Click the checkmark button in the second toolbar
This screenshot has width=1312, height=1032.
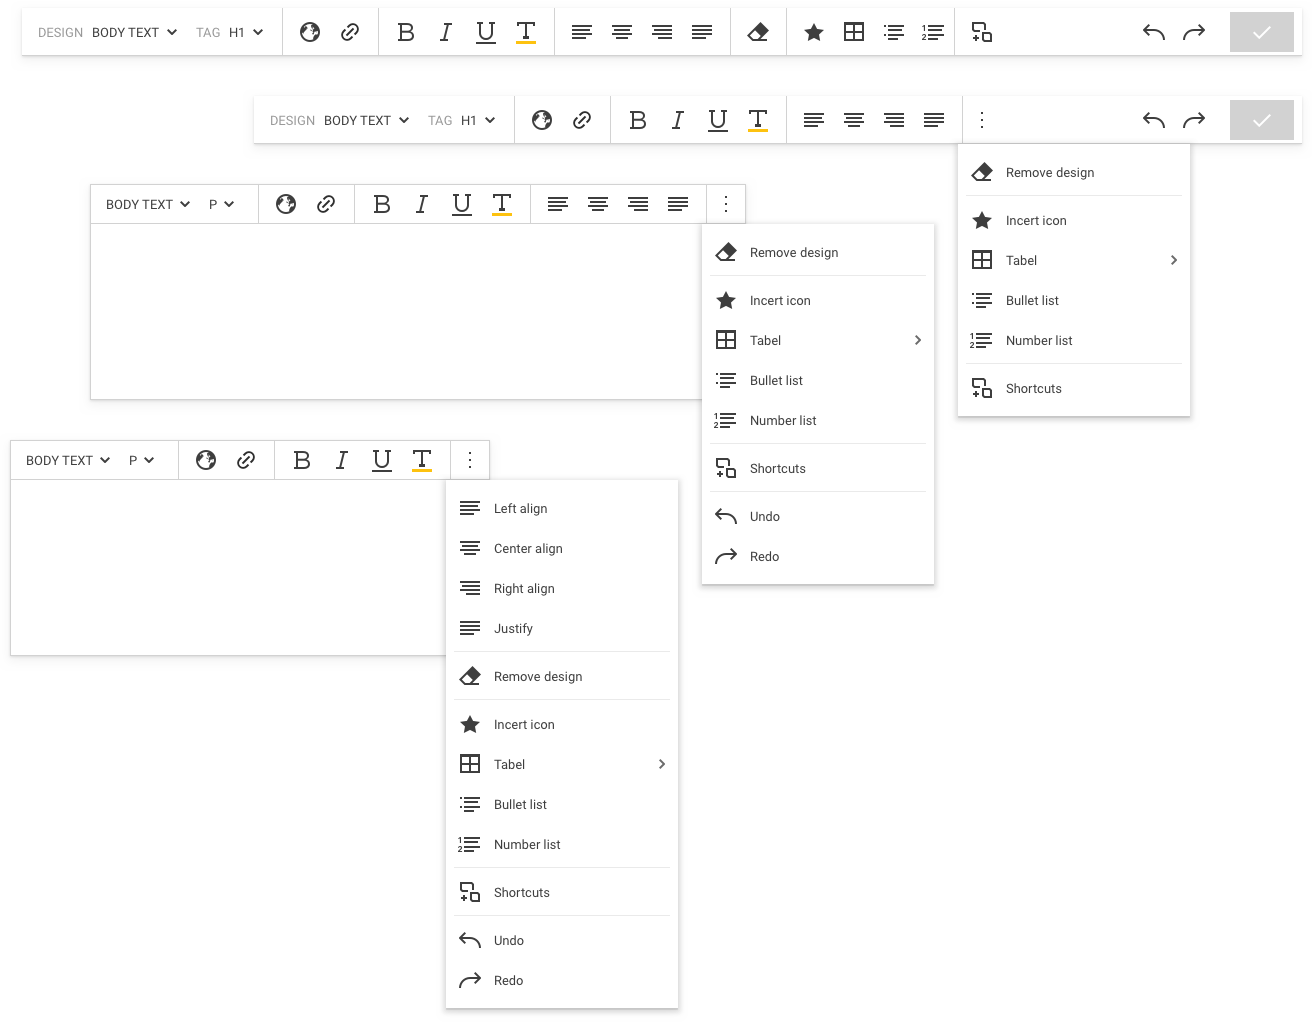(x=1262, y=120)
